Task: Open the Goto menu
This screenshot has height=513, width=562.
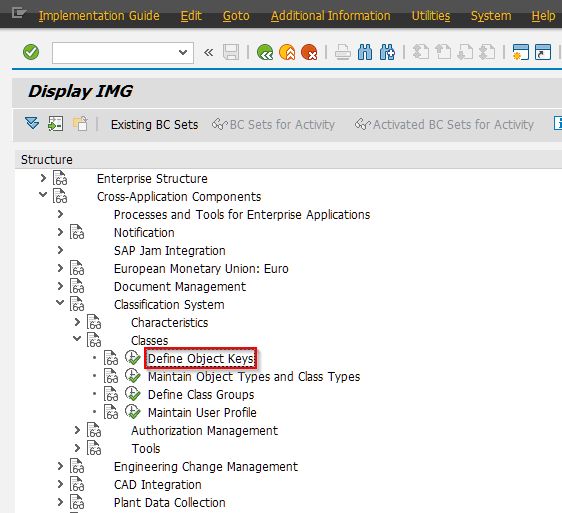Action: 236,16
